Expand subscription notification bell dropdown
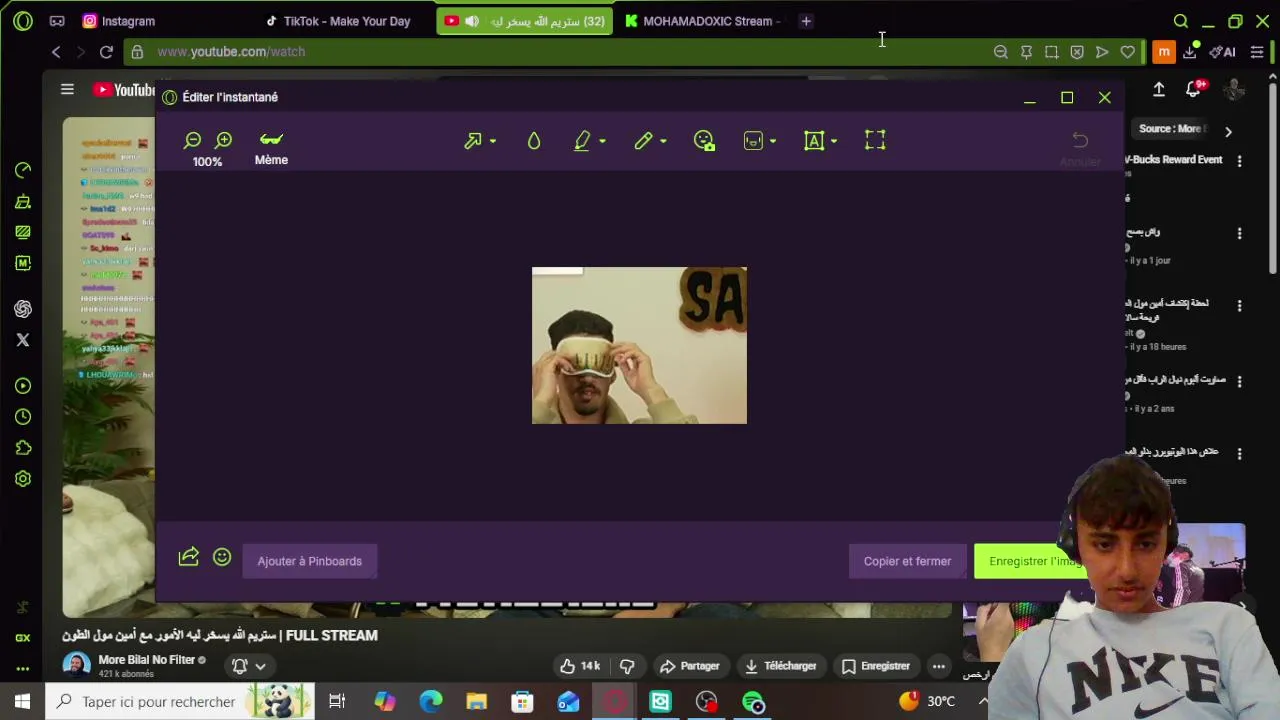Screen dimensions: 1280x720 pos(249,666)
